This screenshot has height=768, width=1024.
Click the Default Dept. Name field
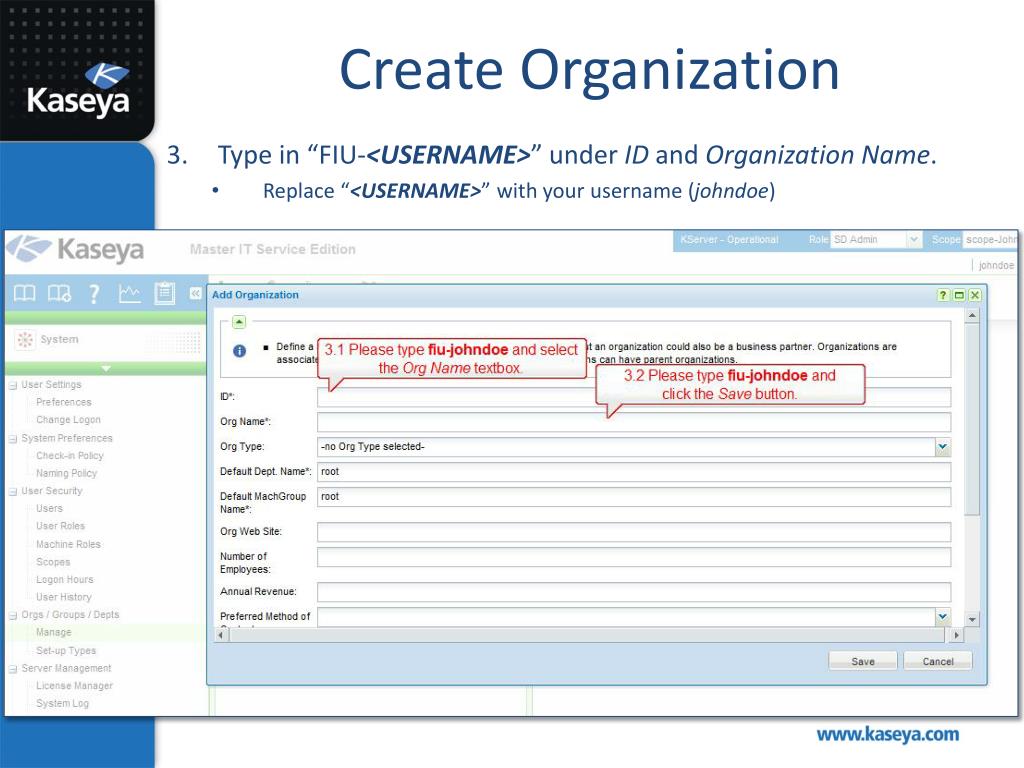[633, 472]
